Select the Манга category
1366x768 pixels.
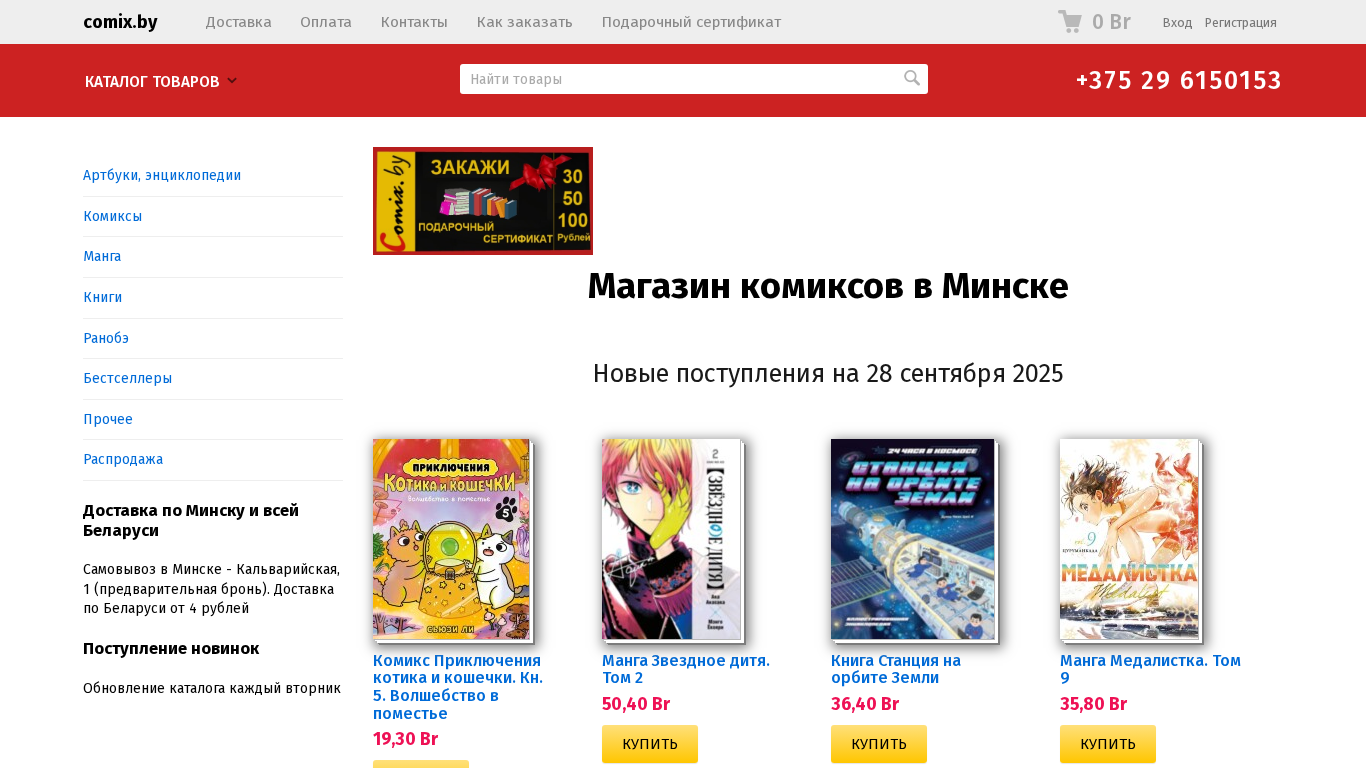pos(102,256)
